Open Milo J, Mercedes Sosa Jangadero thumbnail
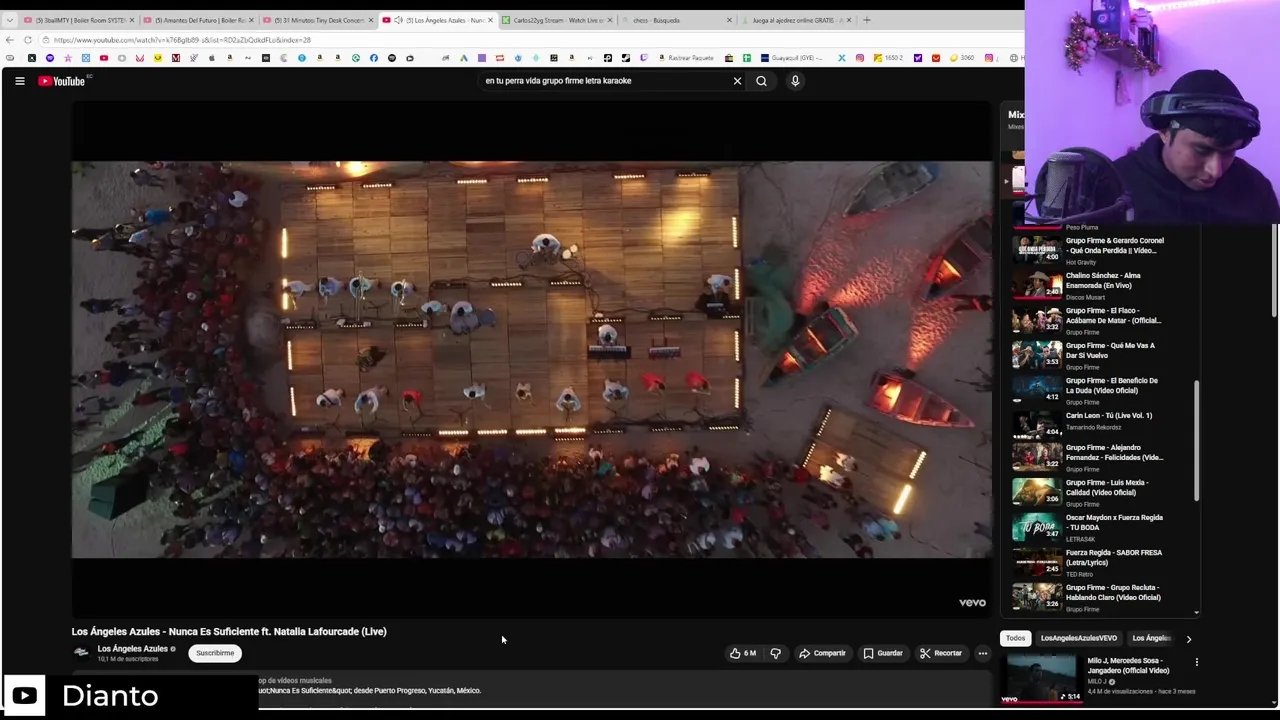 1042,680
